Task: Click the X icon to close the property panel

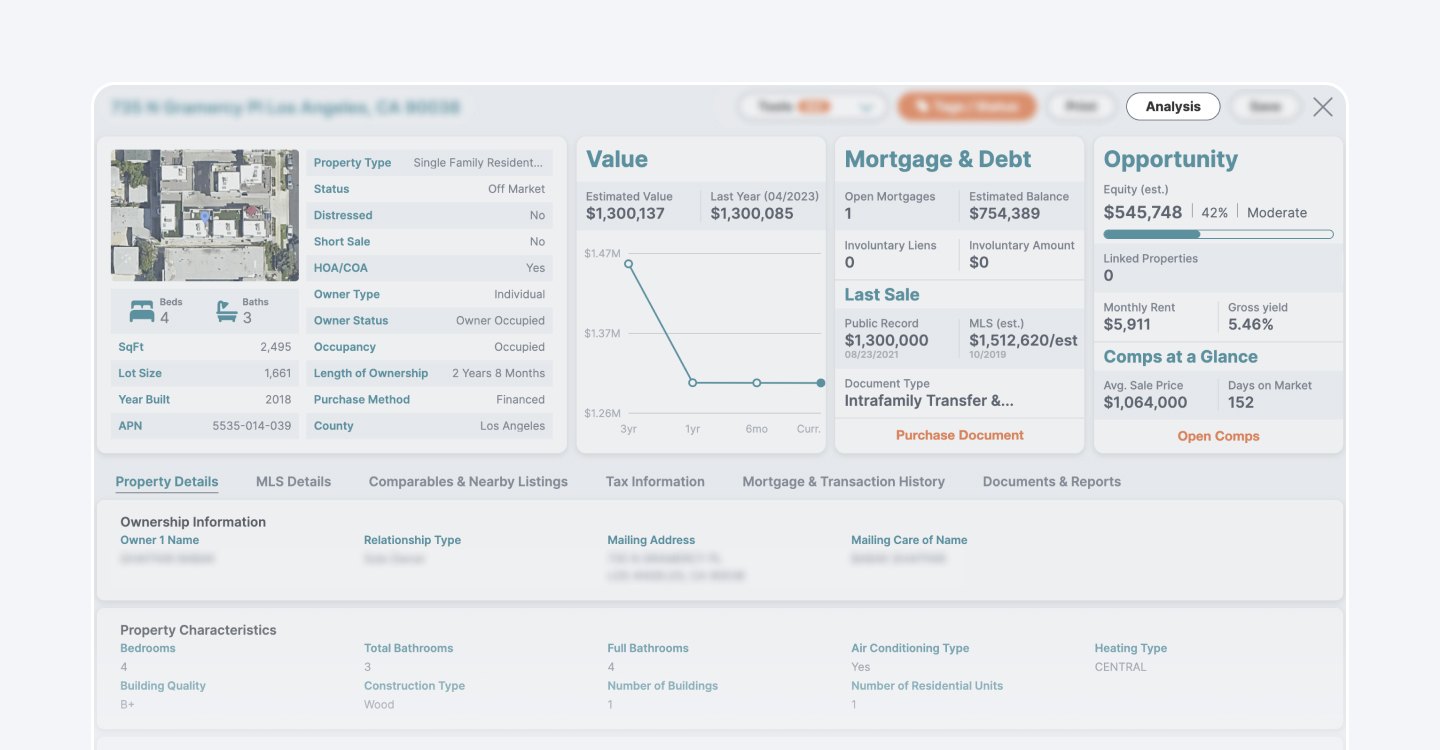Action: 1322,106
